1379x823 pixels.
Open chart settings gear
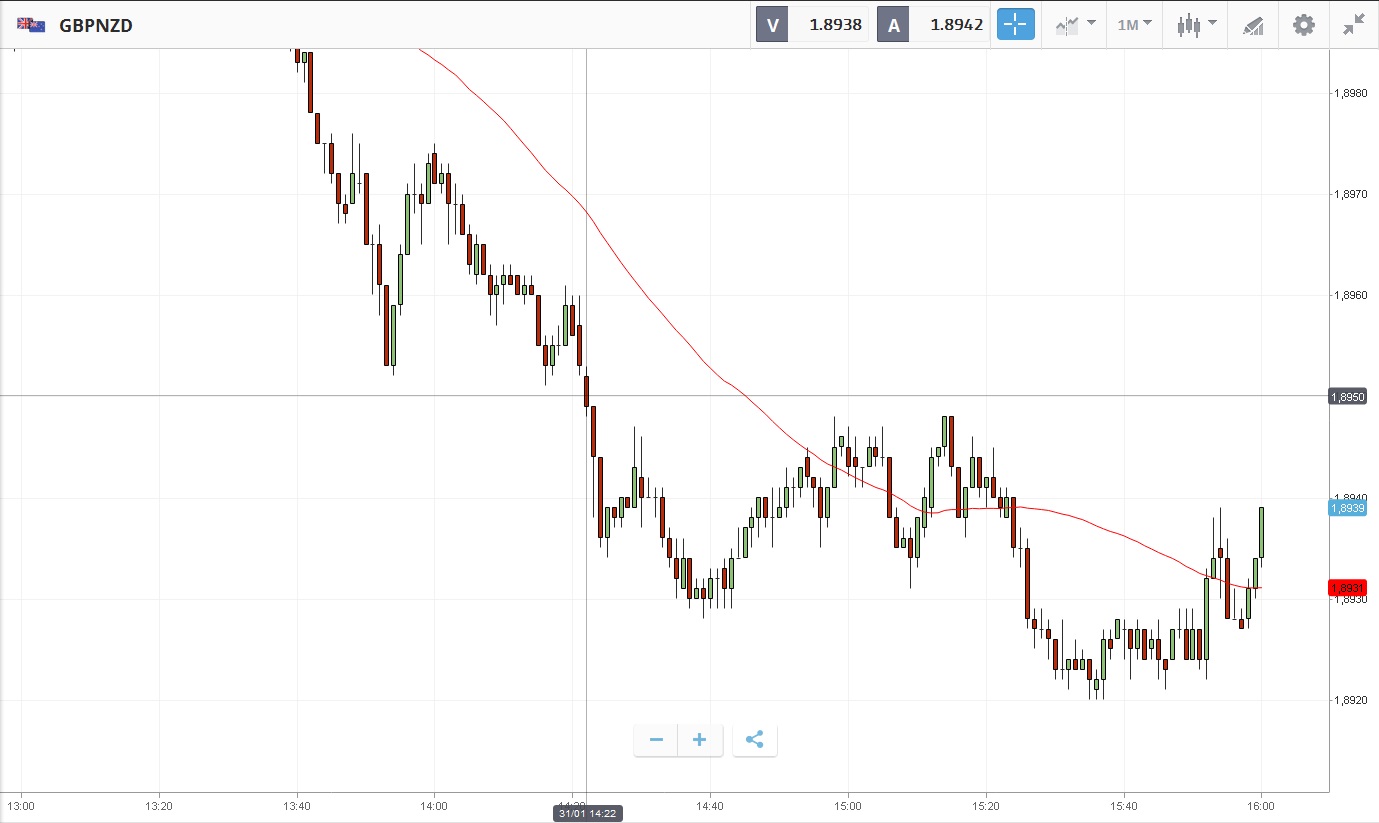tap(1304, 25)
